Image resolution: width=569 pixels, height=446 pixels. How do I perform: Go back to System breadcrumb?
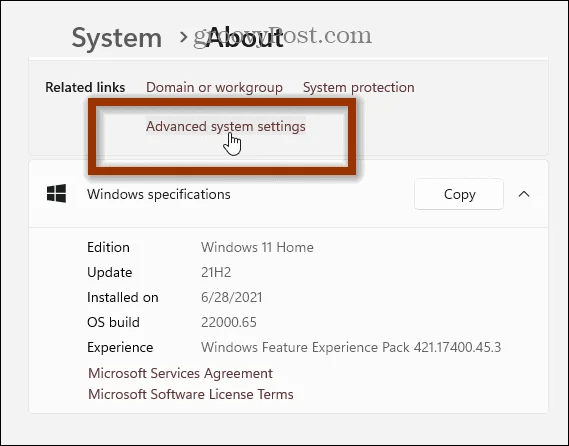pyautogui.click(x=117, y=38)
